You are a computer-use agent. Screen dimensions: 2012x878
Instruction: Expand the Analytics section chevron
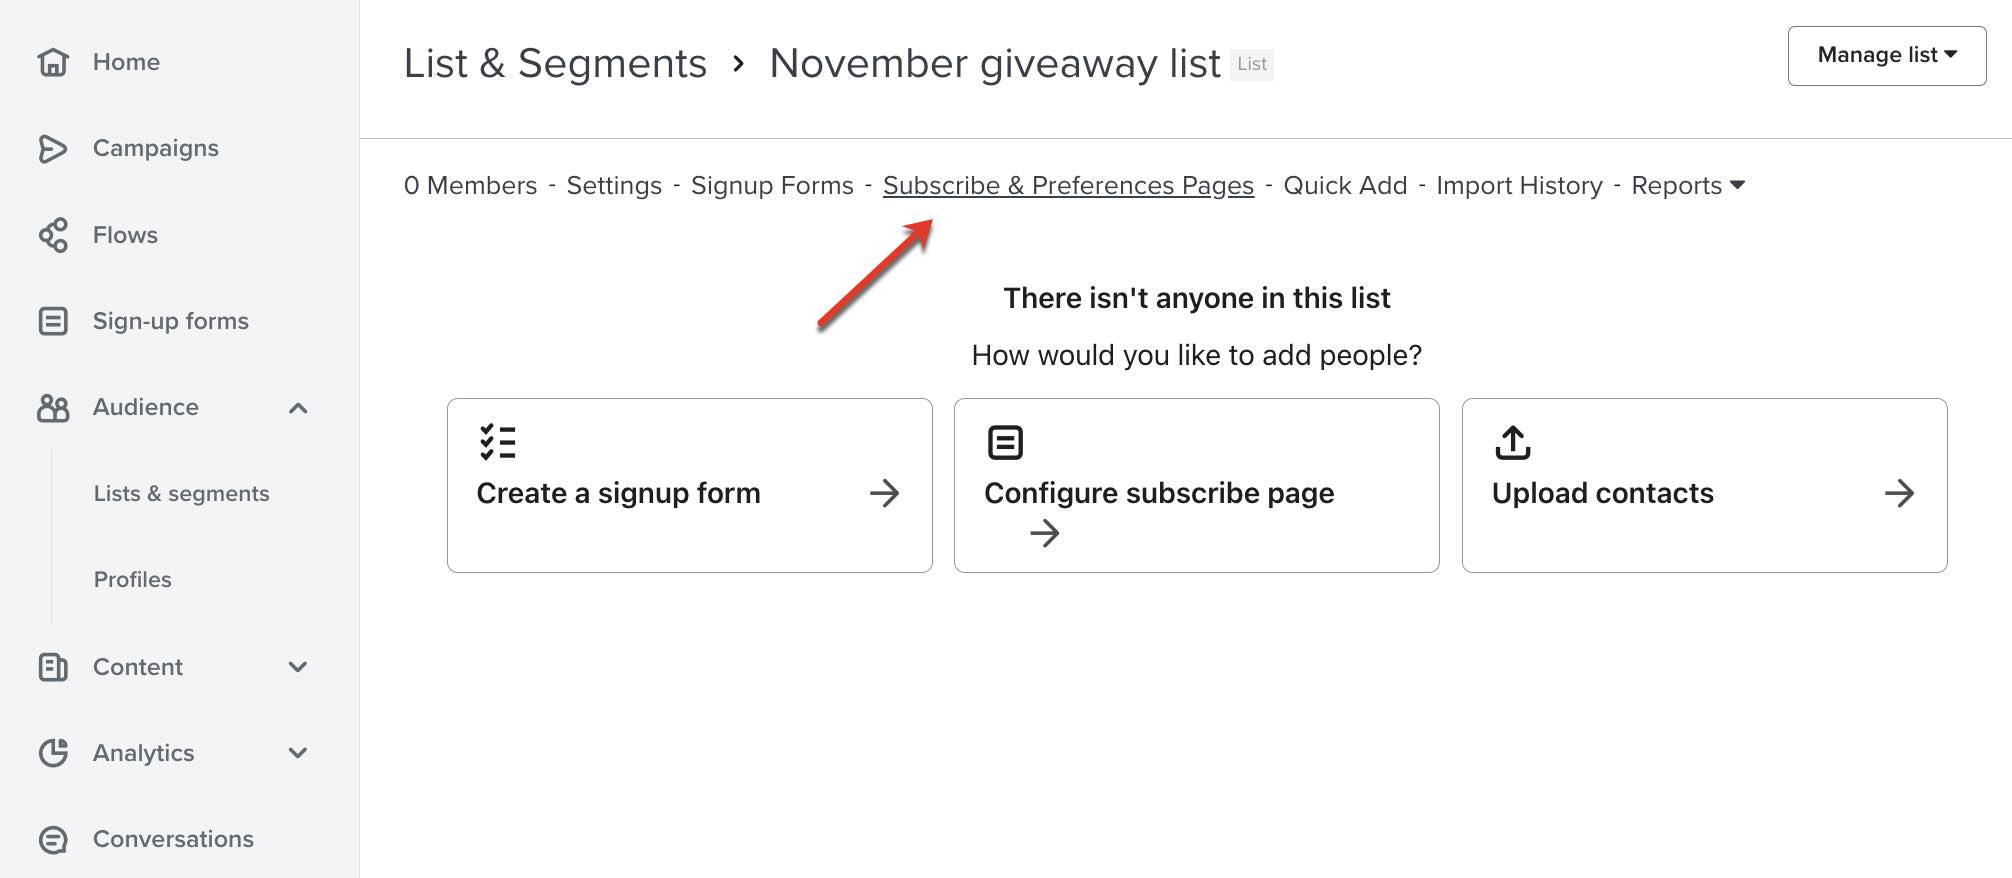[297, 752]
